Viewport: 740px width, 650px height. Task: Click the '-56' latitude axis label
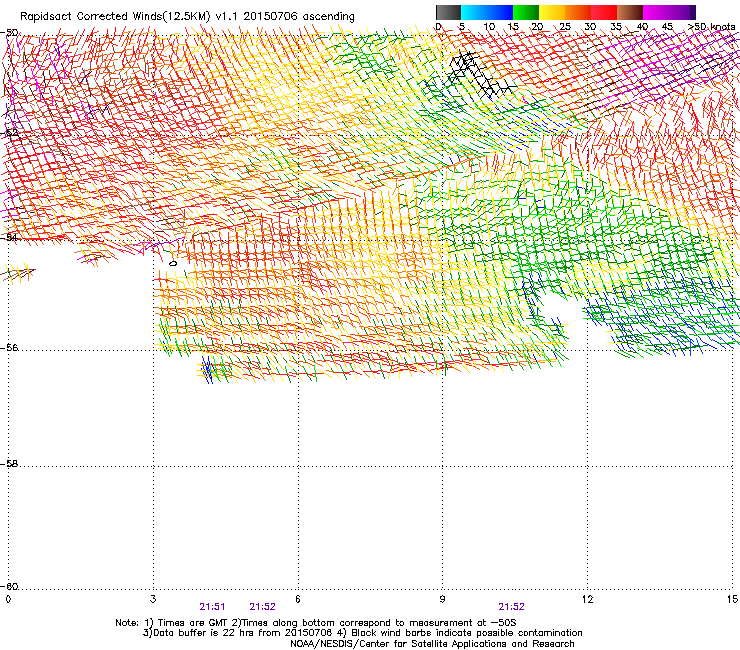click(10, 347)
